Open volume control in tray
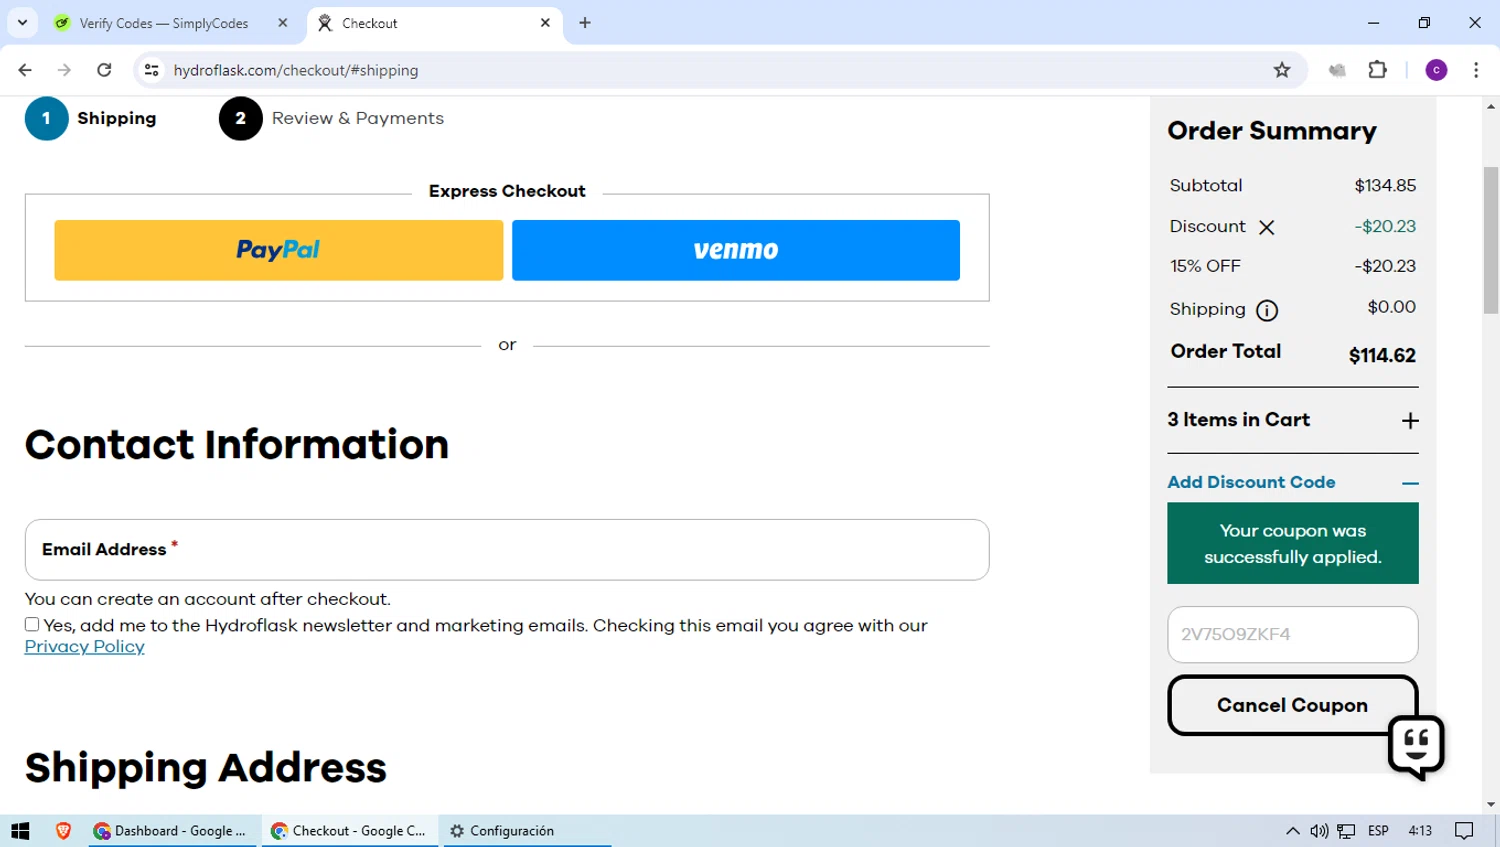Viewport: 1500px width, 847px height. [x=1319, y=831]
